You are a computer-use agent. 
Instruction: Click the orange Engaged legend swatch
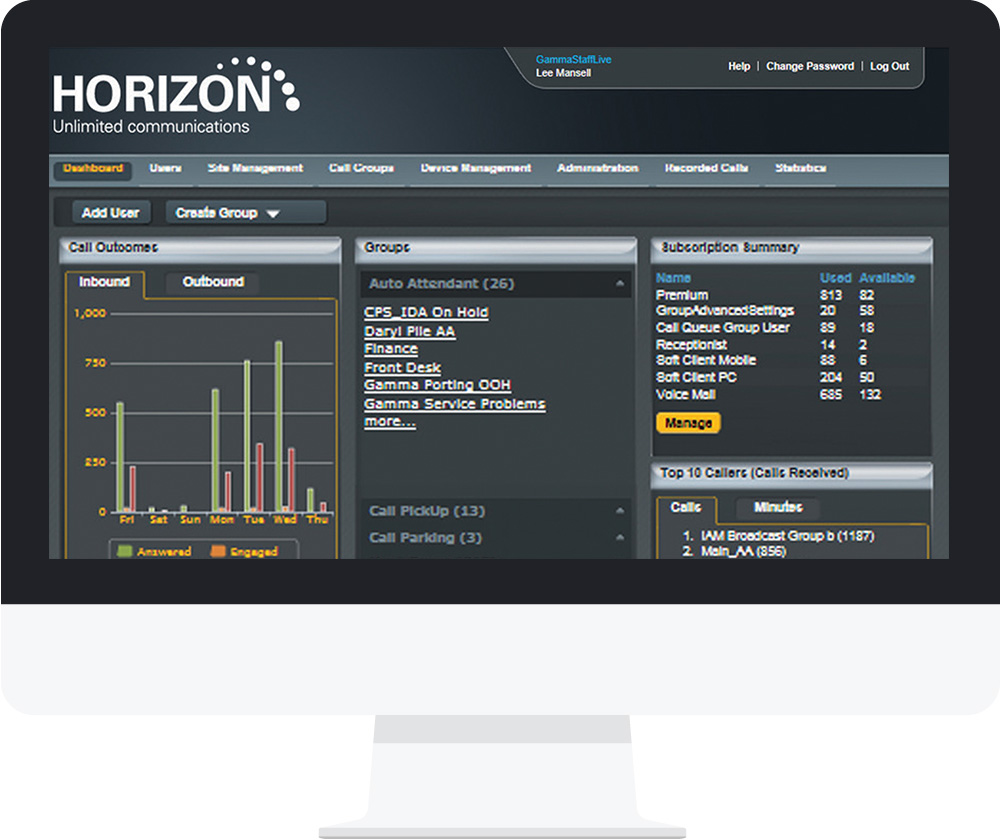coord(218,551)
